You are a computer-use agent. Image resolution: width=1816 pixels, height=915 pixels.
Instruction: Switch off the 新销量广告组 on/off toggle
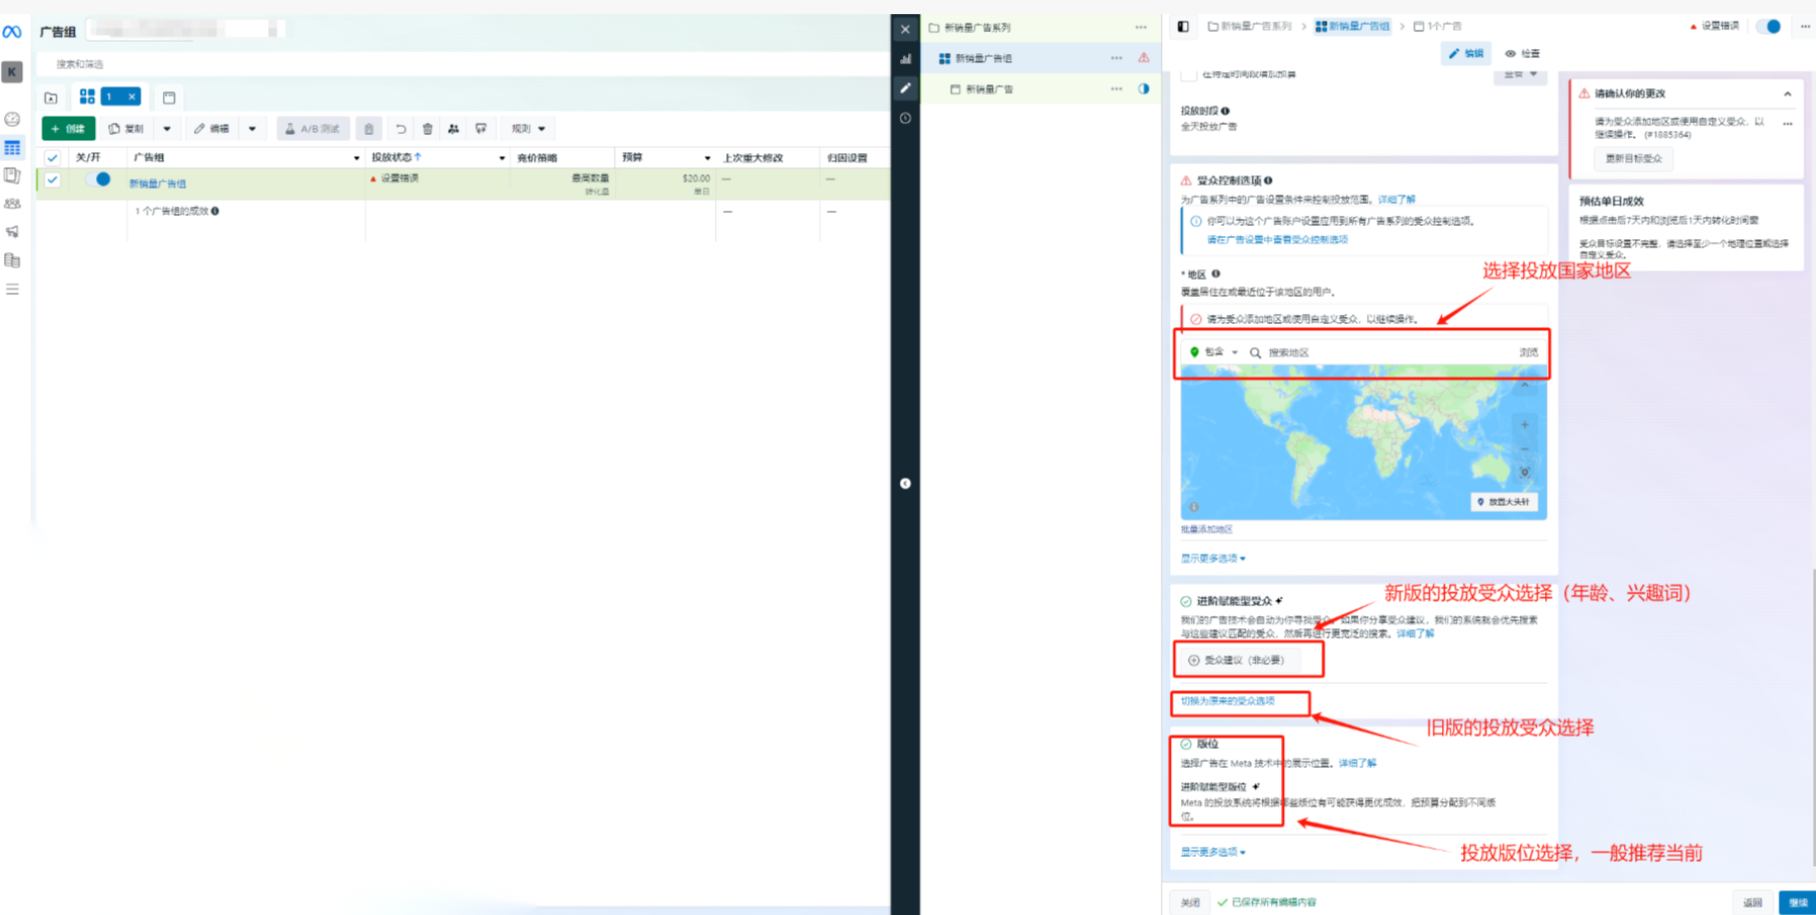tap(98, 180)
